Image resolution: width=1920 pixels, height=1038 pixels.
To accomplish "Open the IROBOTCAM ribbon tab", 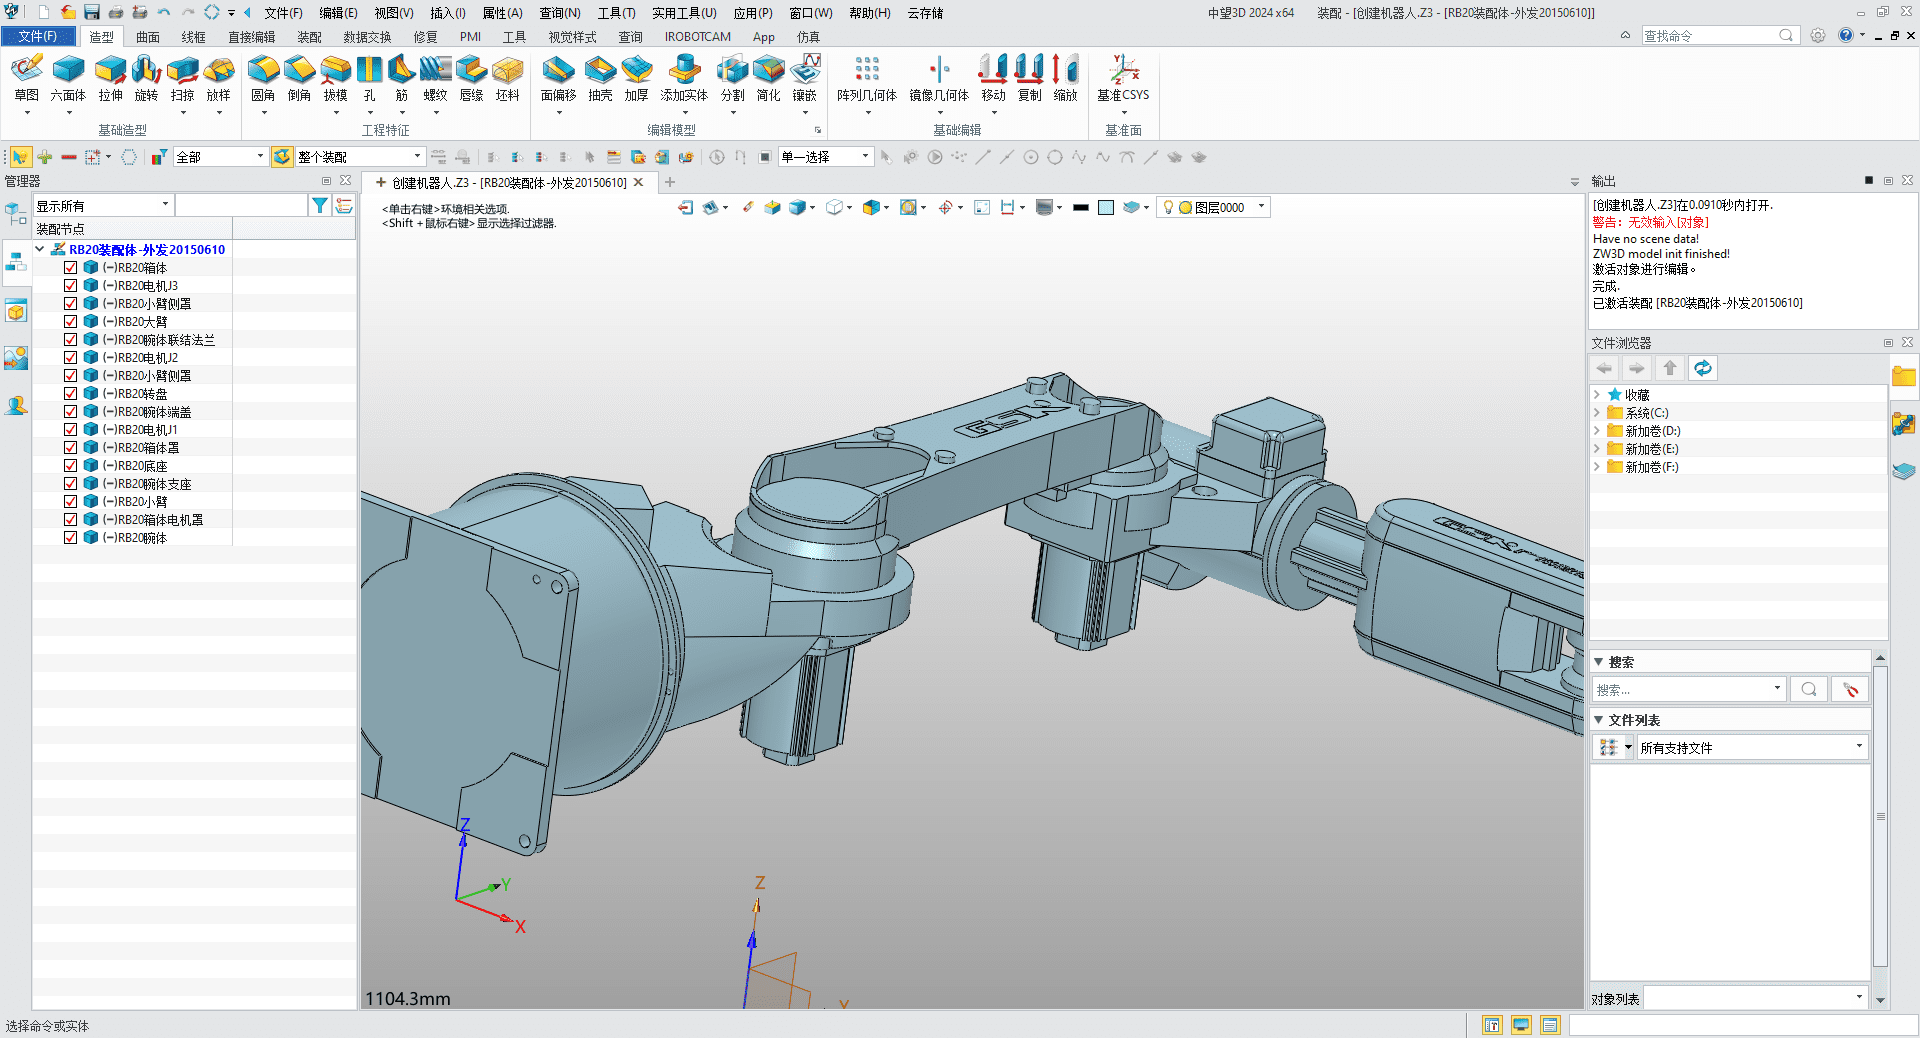I will (697, 37).
